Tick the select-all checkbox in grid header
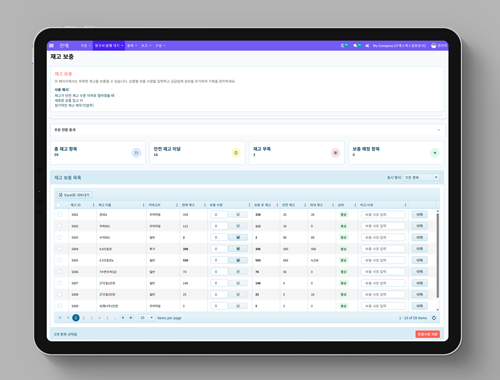Image resolution: width=500 pixels, height=380 pixels. [x=59, y=205]
